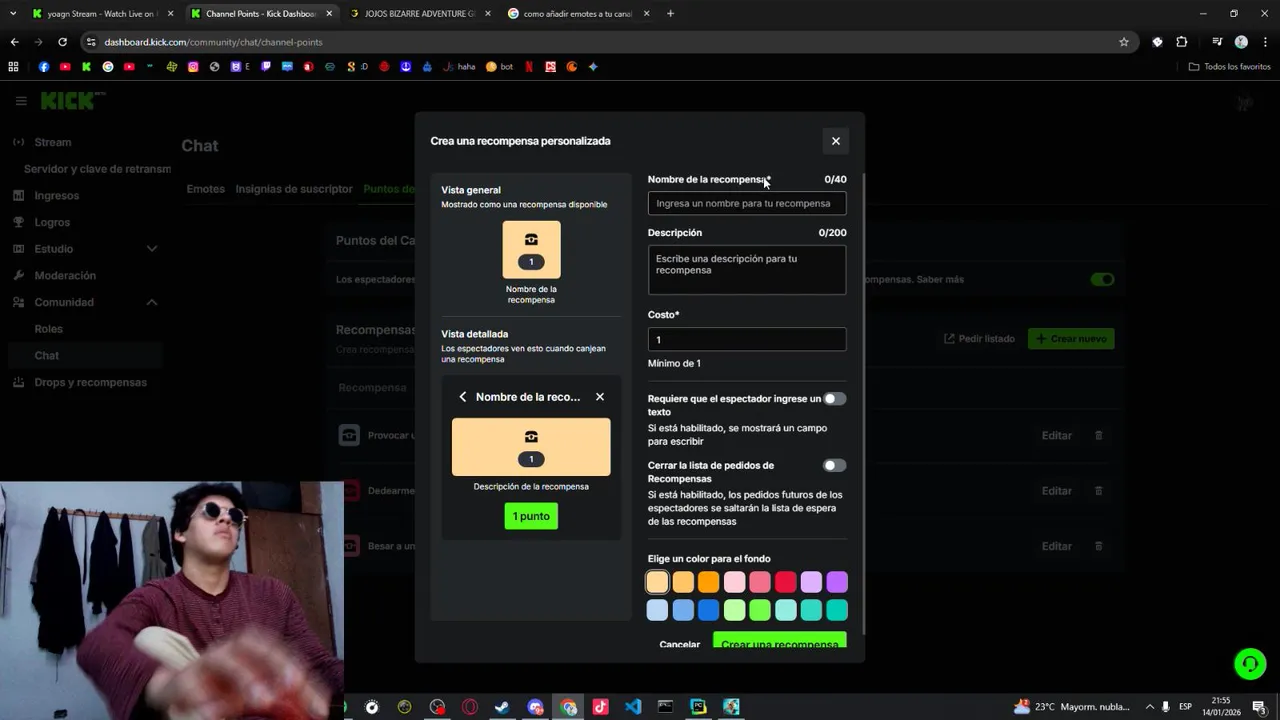Click the browser address bar URL
This screenshot has height=720, width=1280.
(x=213, y=42)
